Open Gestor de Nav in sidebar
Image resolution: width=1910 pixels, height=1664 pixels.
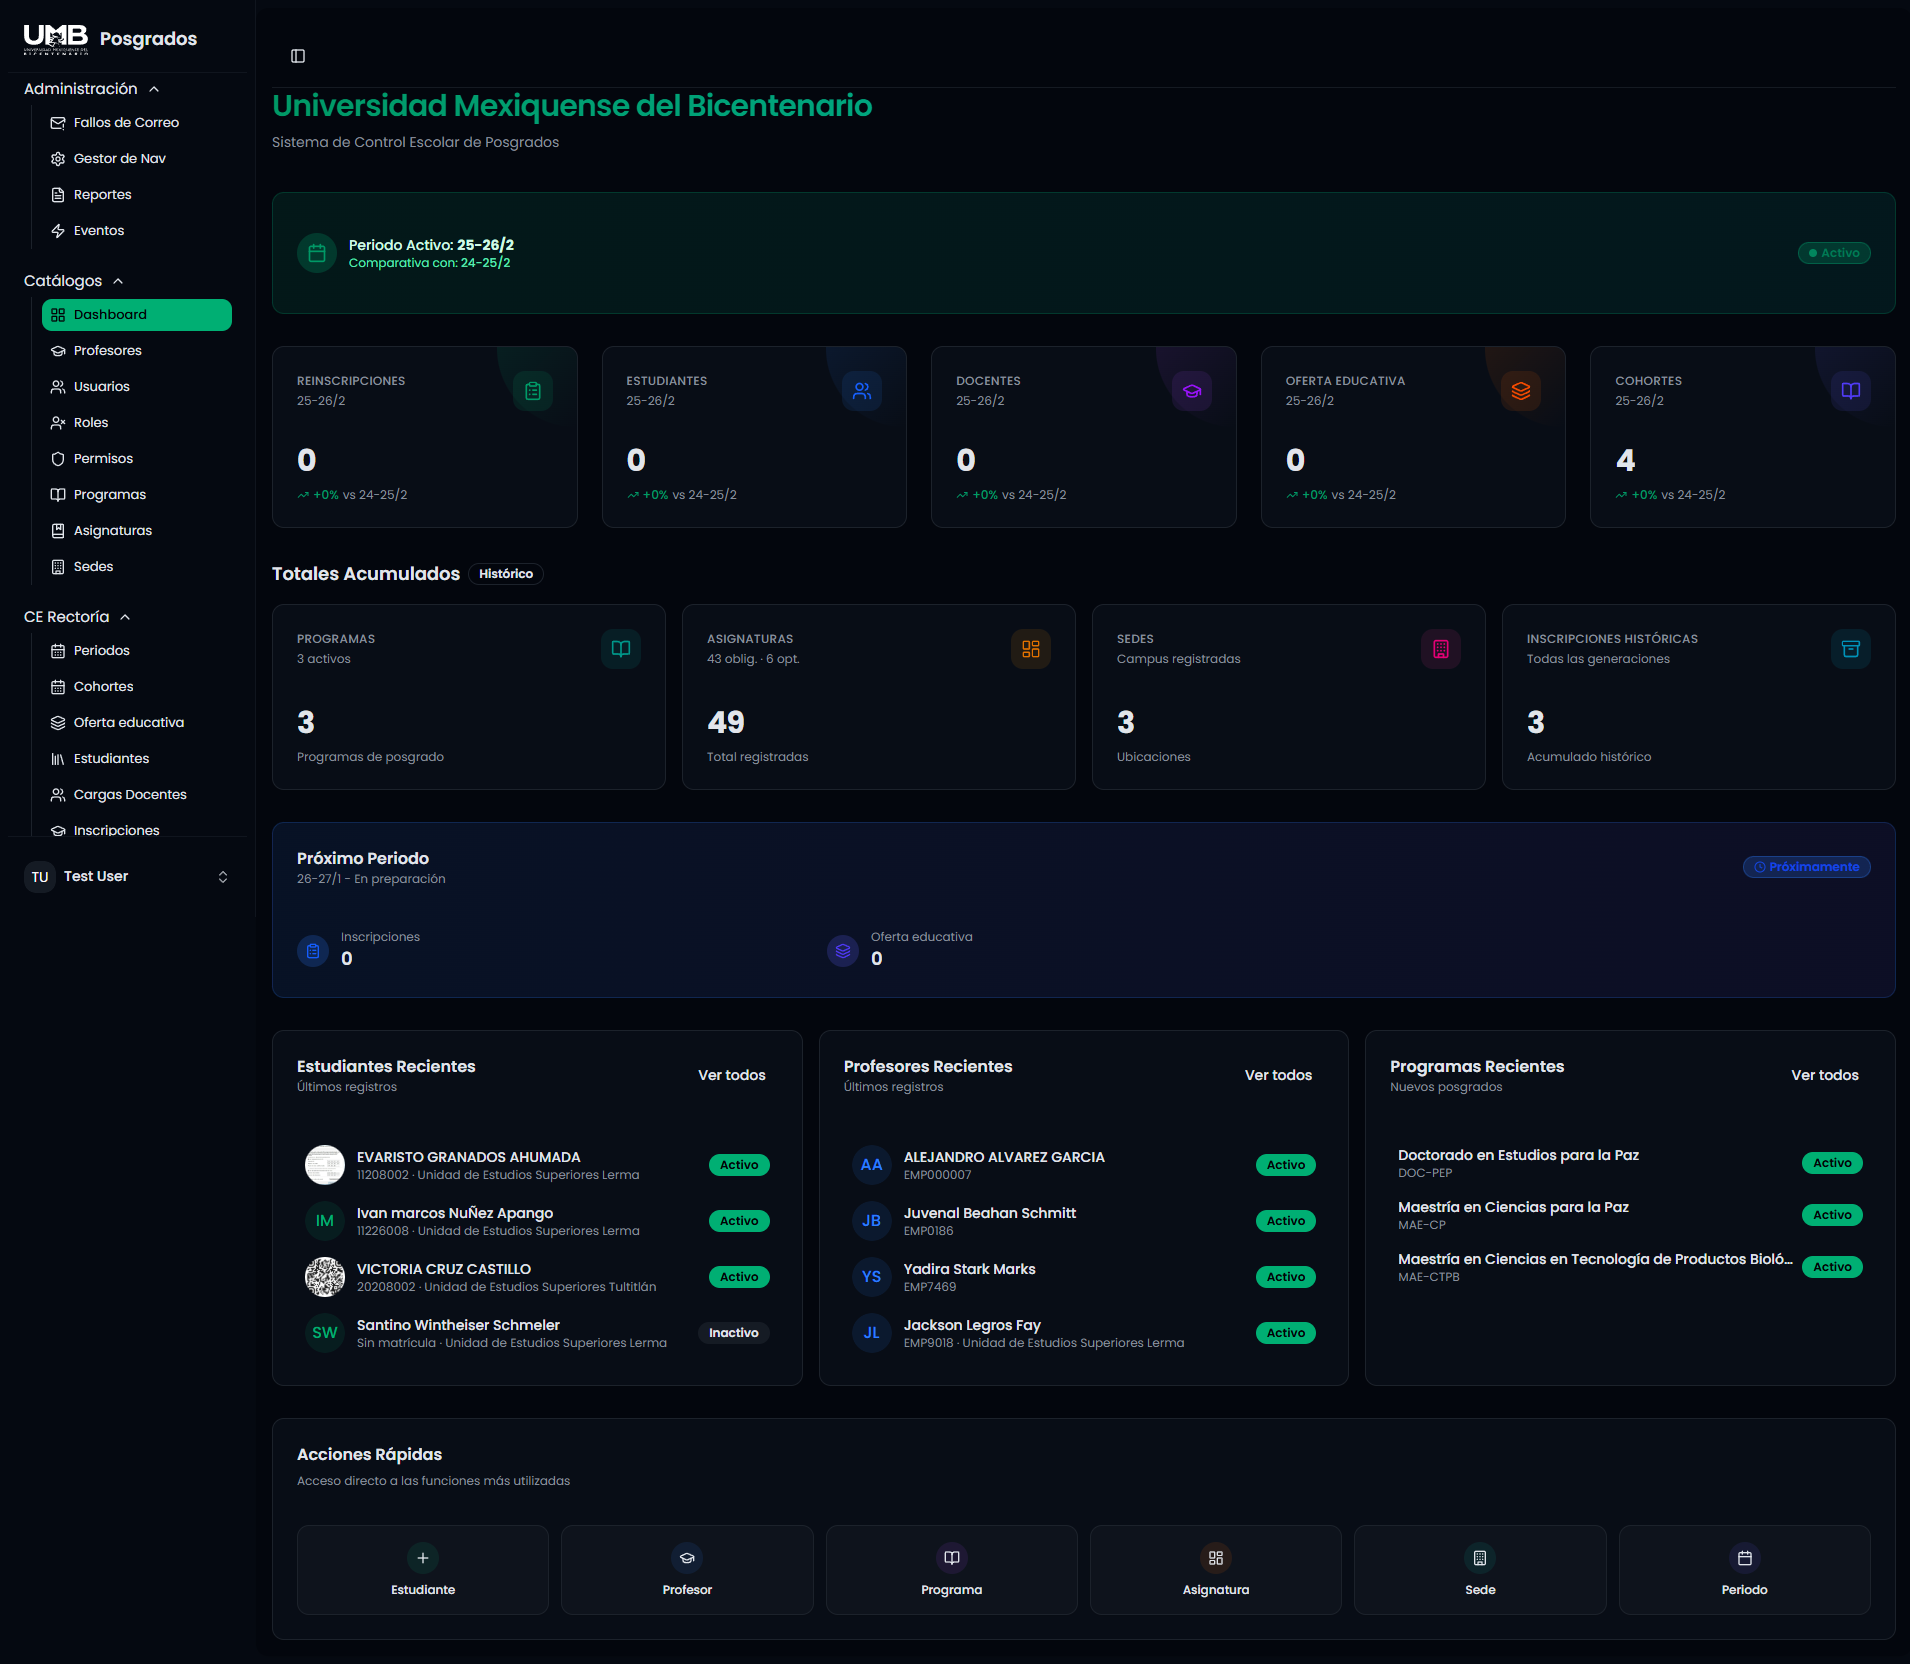click(x=137, y=159)
